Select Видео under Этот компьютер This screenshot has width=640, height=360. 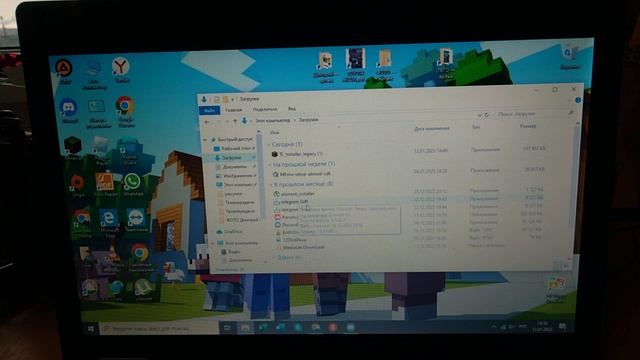tap(231, 252)
